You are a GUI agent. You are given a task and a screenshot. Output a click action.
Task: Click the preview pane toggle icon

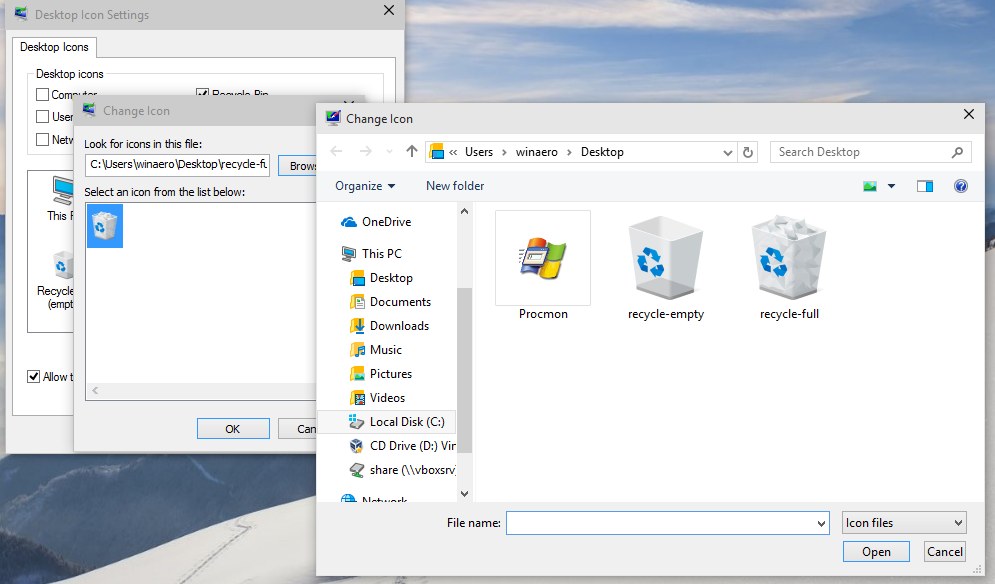click(924, 185)
